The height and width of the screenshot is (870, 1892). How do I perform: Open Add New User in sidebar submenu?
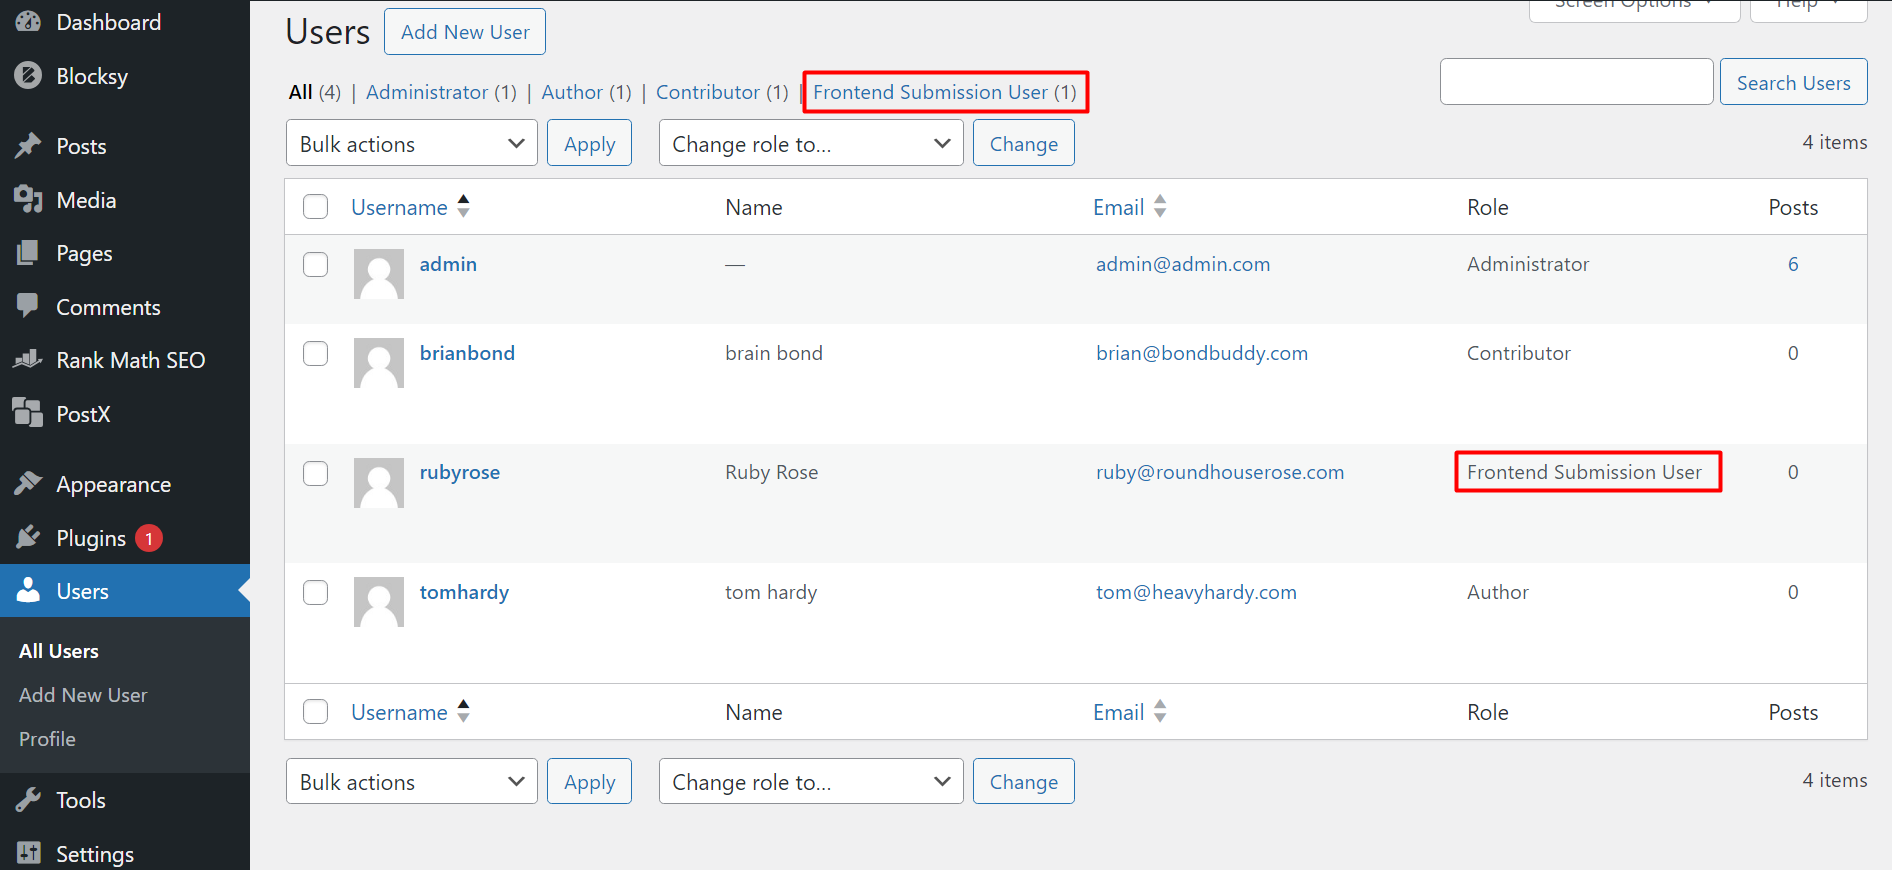(x=83, y=695)
